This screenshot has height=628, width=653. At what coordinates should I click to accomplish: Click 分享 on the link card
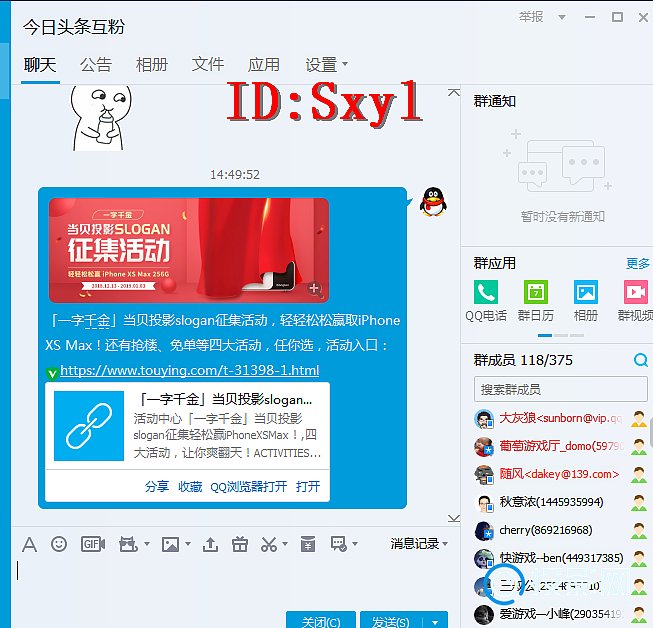click(157, 486)
